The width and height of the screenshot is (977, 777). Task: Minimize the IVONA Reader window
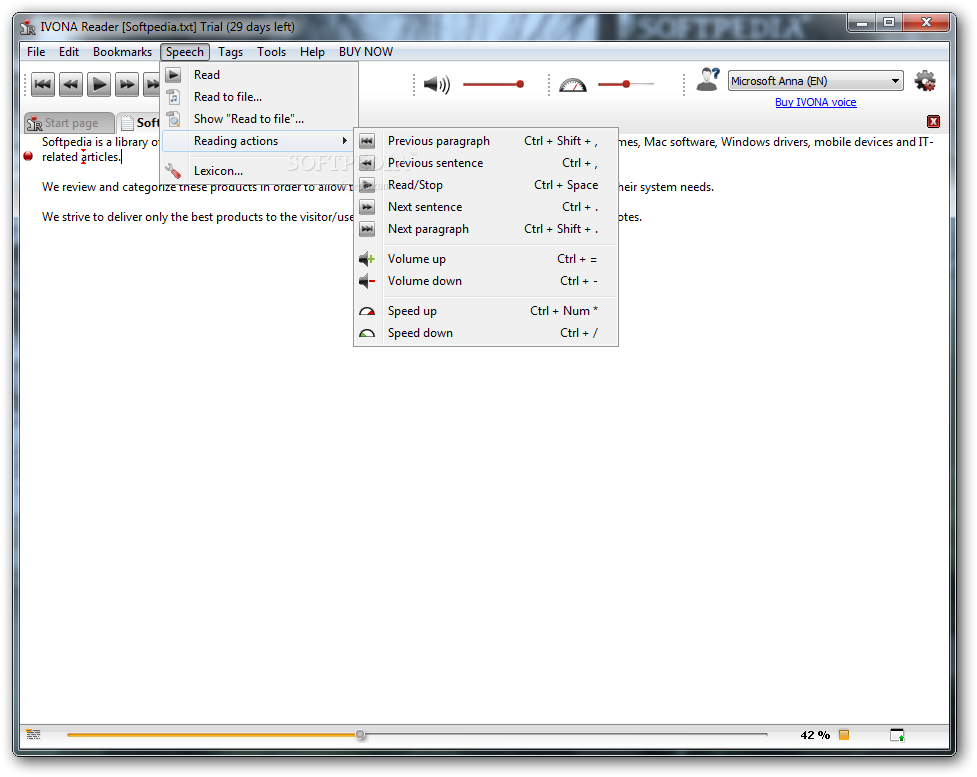tap(862, 24)
